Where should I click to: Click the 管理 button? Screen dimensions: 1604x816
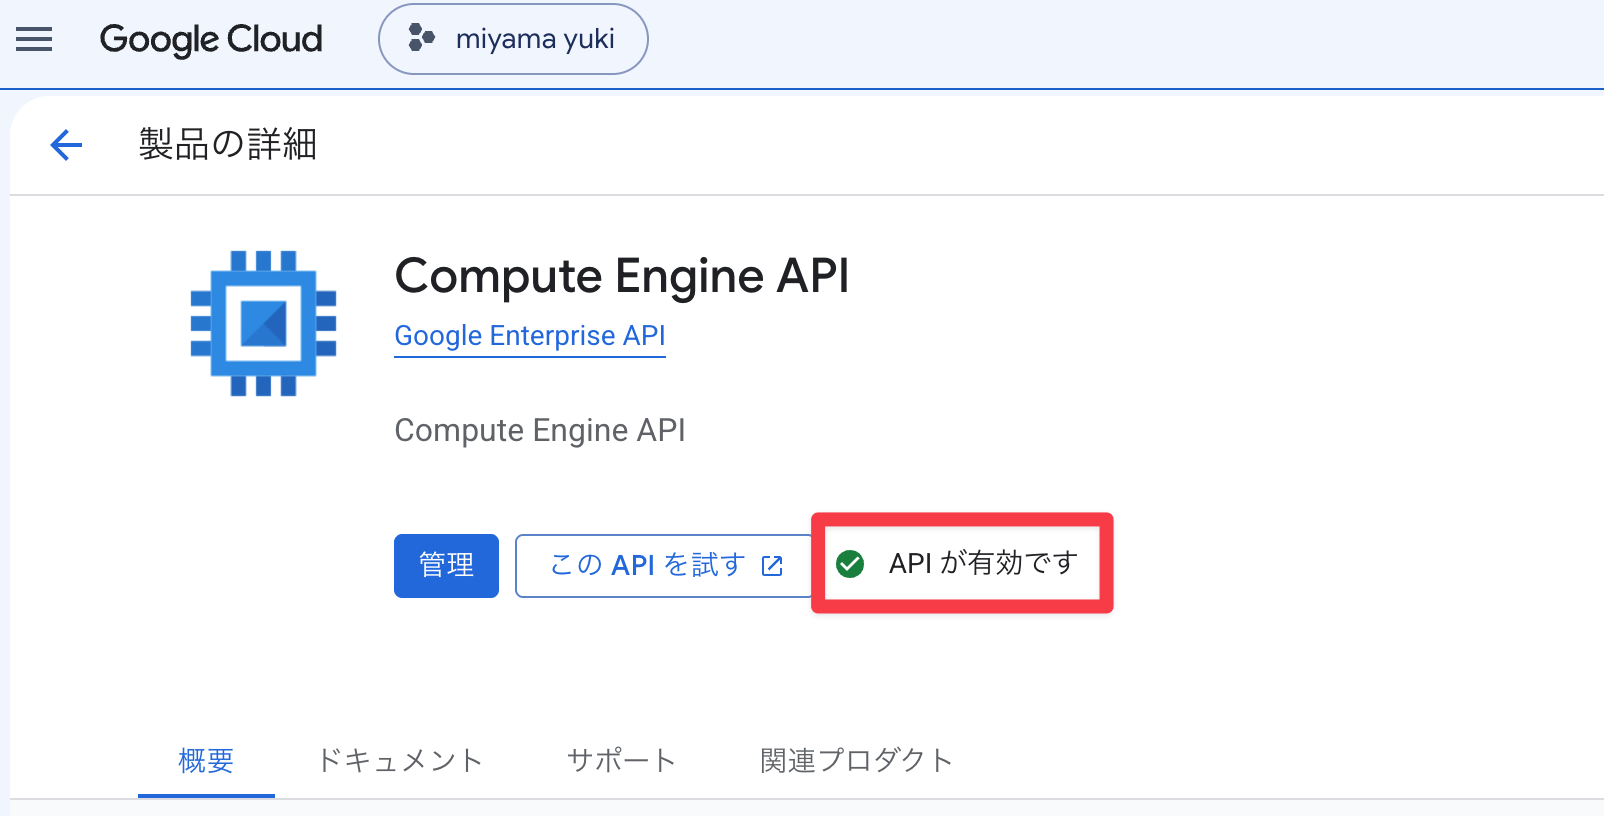(446, 566)
